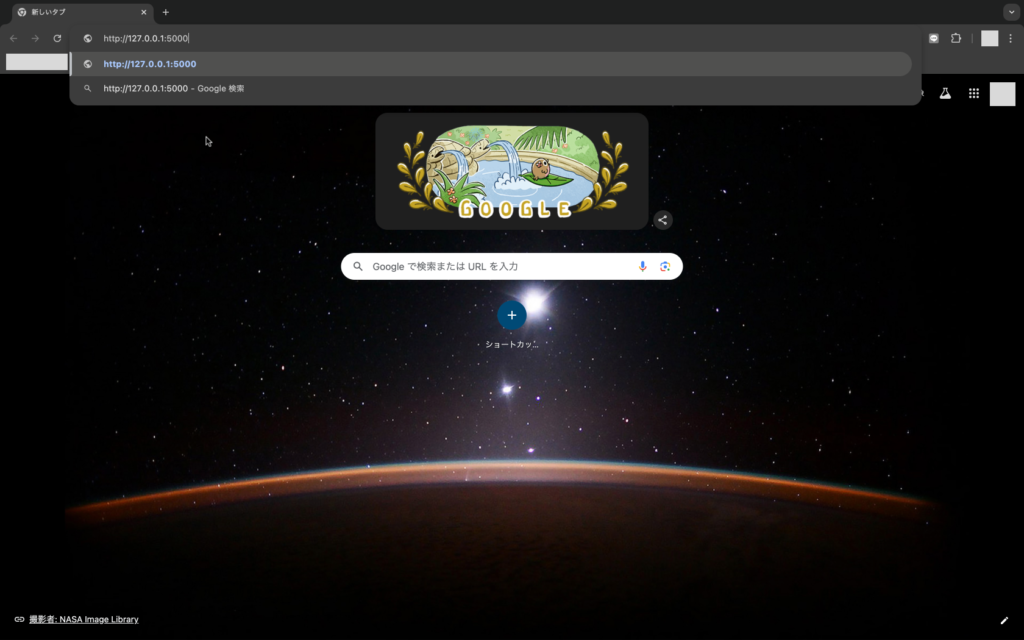The height and width of the screenshot is (640, 1024).
Task: Search by image with Google Lens icon
Action: point(665,266)
